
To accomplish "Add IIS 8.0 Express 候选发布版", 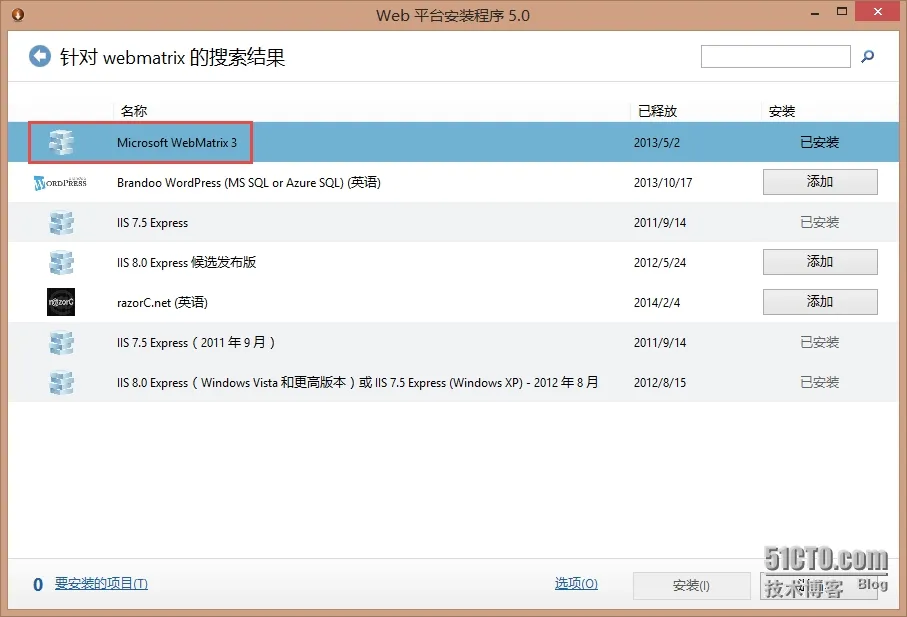I will [x=820, y=262].
